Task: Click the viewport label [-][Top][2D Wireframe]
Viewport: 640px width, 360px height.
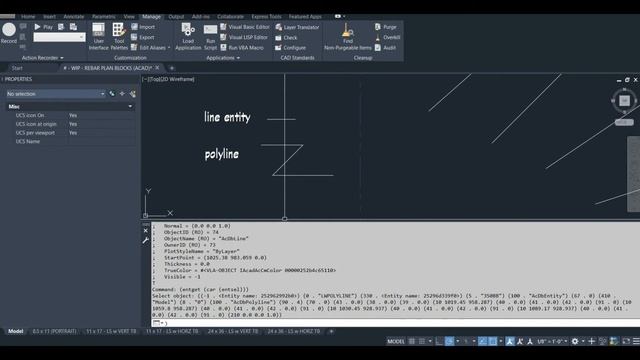Action: click(168, 79)
